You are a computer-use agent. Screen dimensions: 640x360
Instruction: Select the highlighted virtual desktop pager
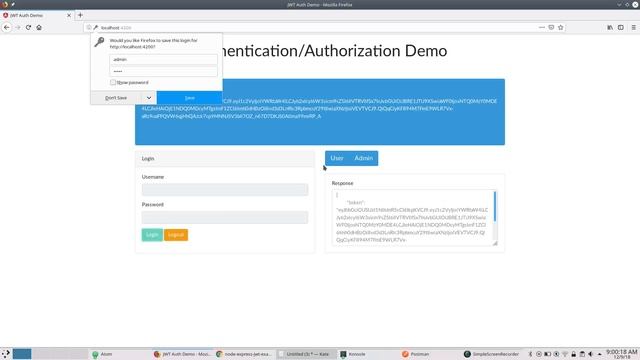(22, 354)
